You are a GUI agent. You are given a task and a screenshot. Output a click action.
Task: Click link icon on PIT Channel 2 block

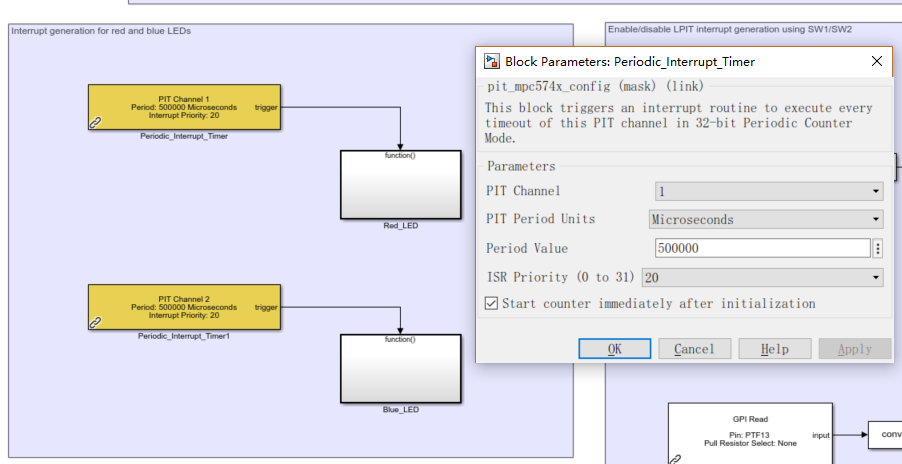(x=95, y=322)
